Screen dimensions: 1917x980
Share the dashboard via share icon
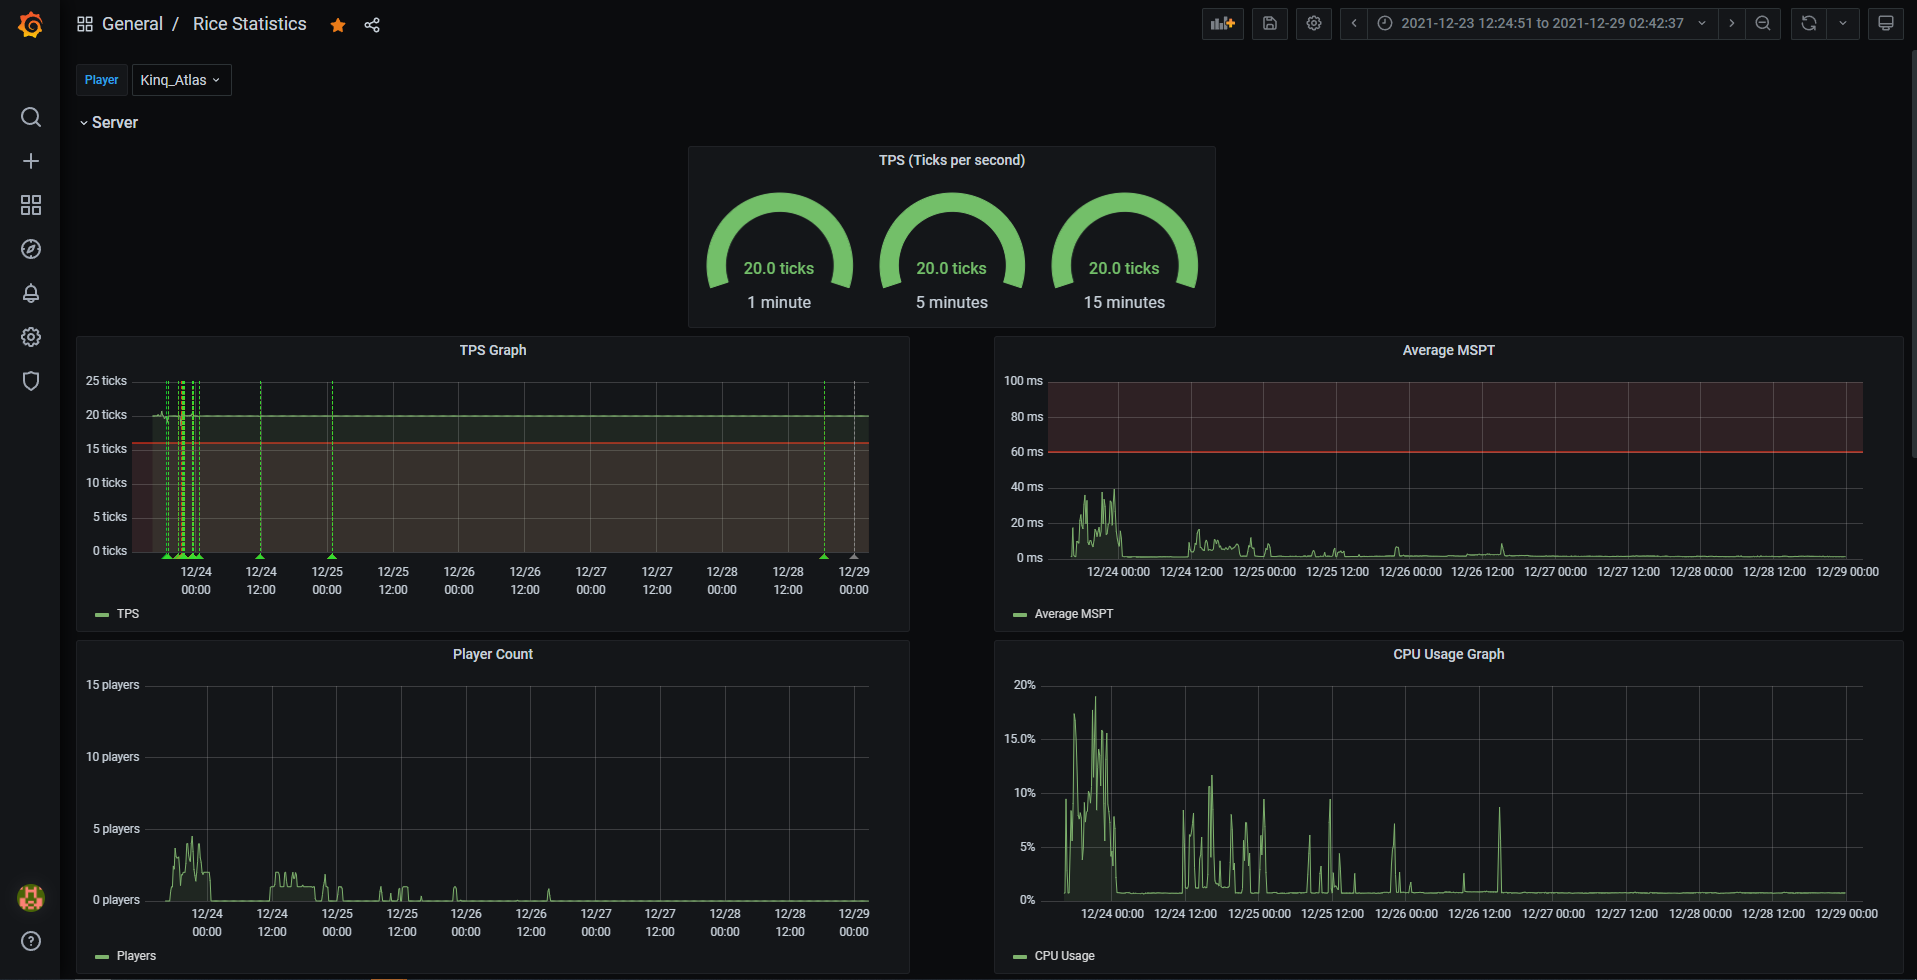(x=372, y=25)
